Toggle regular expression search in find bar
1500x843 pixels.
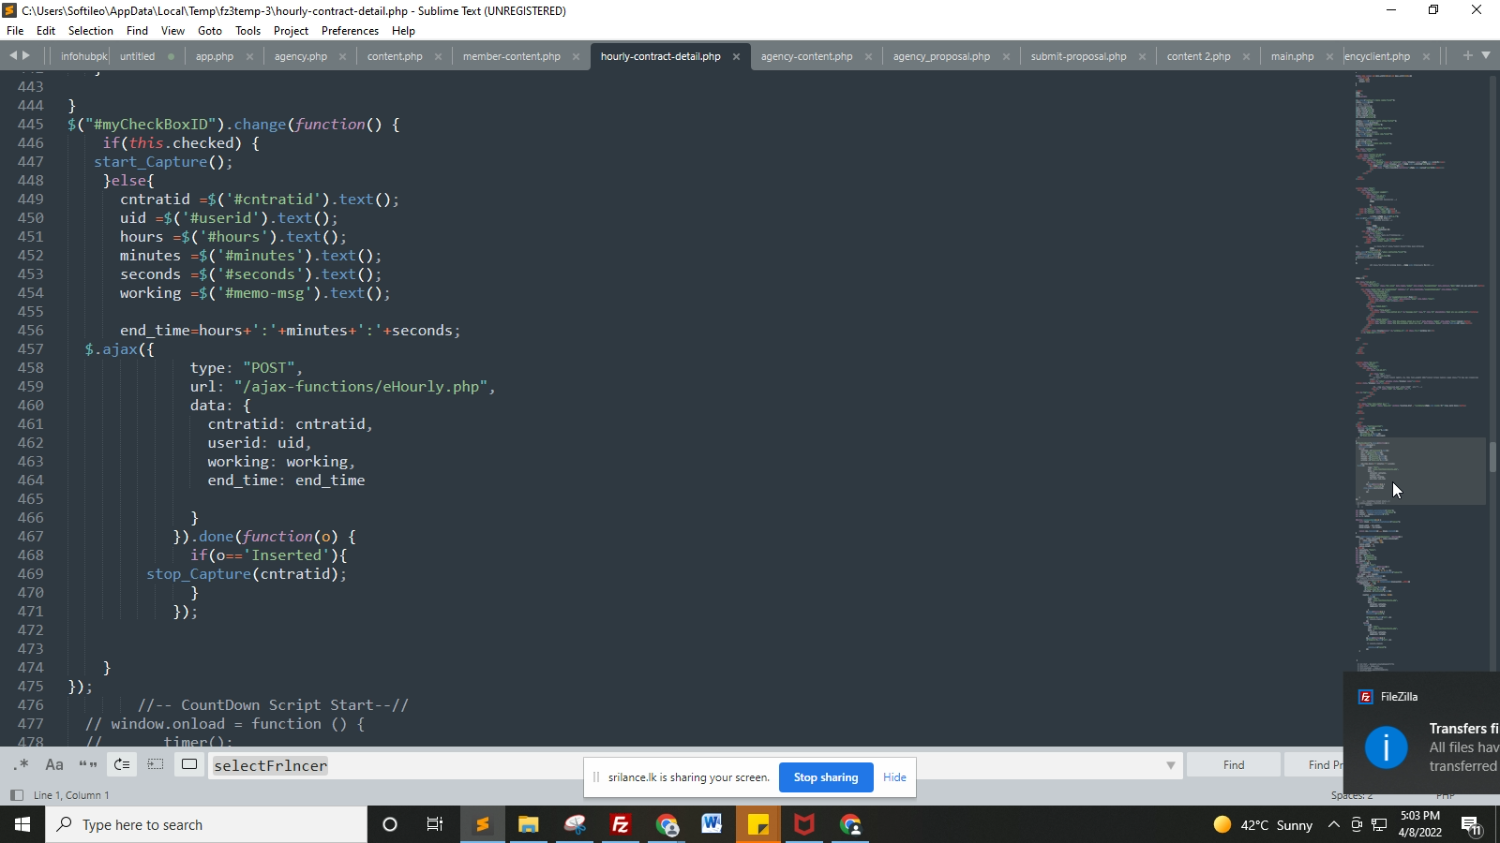(x=21, y=765)
